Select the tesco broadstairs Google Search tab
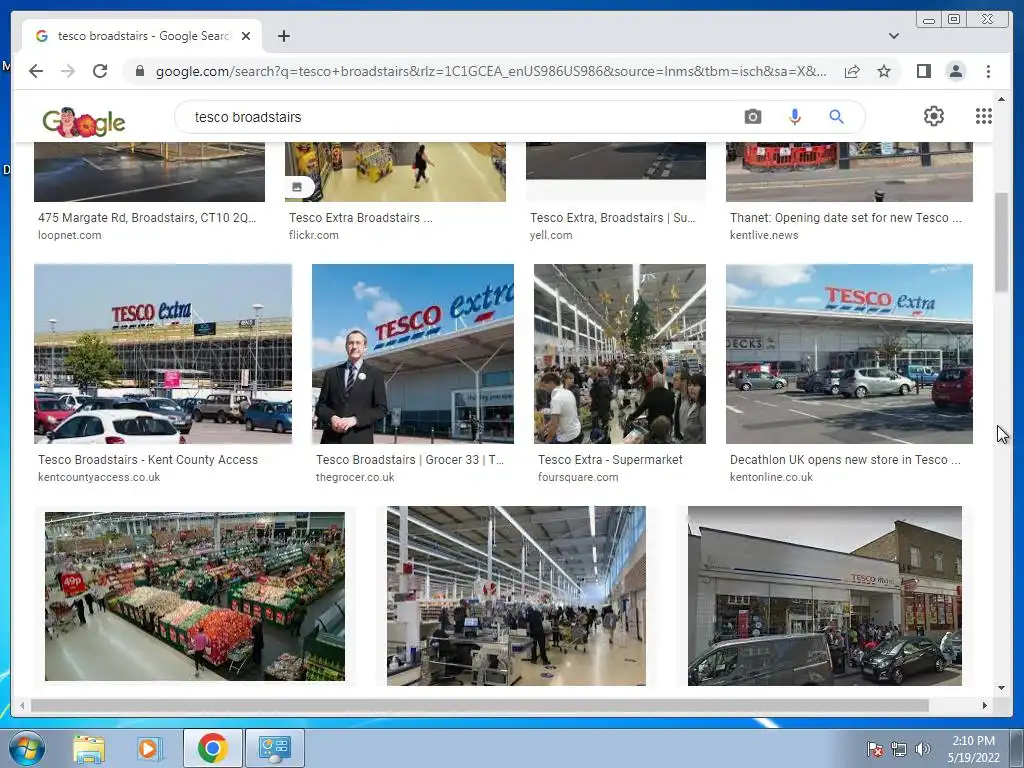 (x=142, y=36)
